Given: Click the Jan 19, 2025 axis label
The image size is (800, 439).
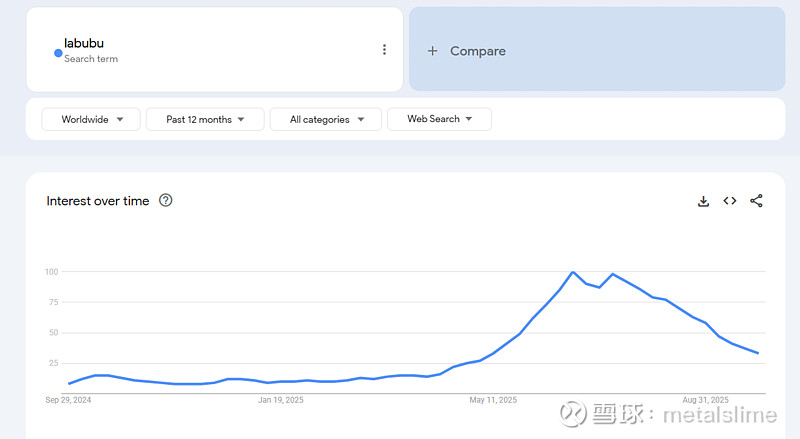Looking at the screenshot, I should point(281,400).
